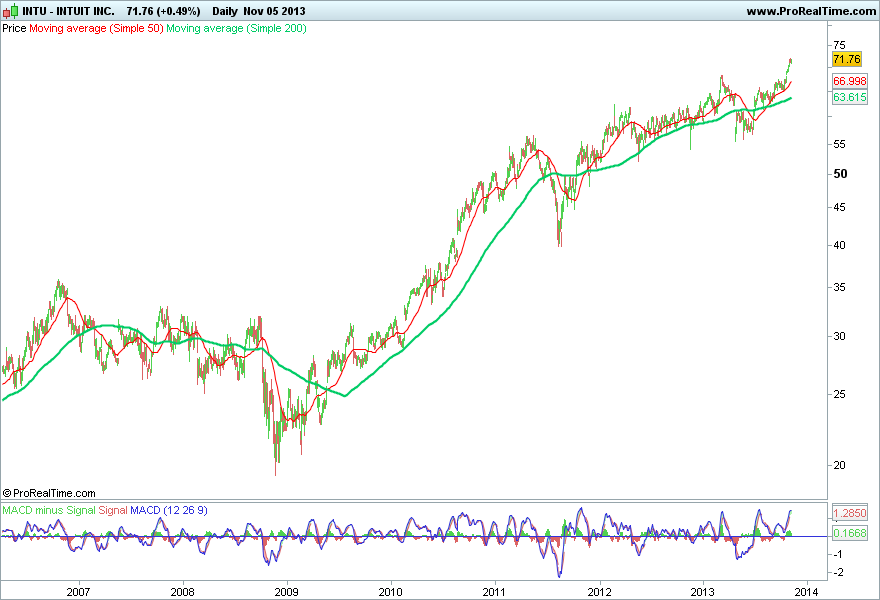The height and width of the screenshot is (600, 880).
Task: Click the 30 price axis label
Action: click(839, 336)
